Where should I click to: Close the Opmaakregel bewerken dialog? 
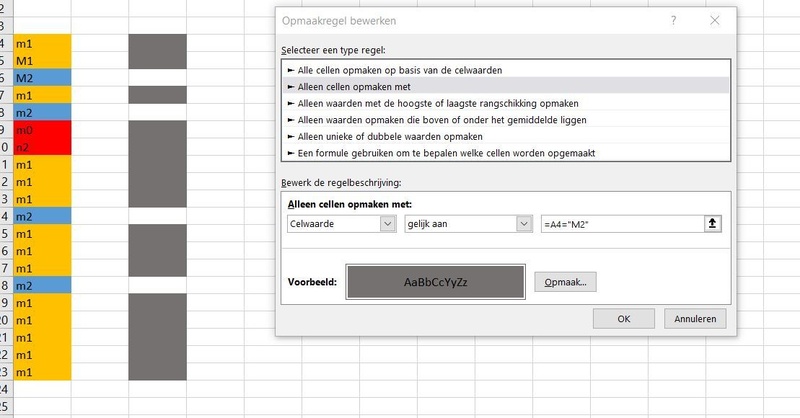coord(714,20)
